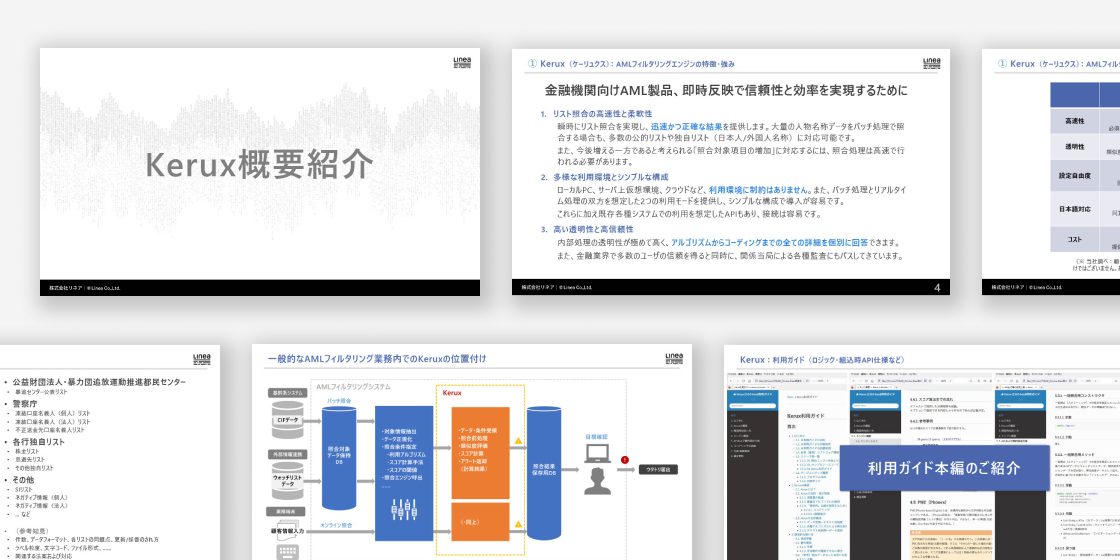Click the red alert circle icon before ウタドリ宛台
The image size is (1120, 560).
coord(625,460)
